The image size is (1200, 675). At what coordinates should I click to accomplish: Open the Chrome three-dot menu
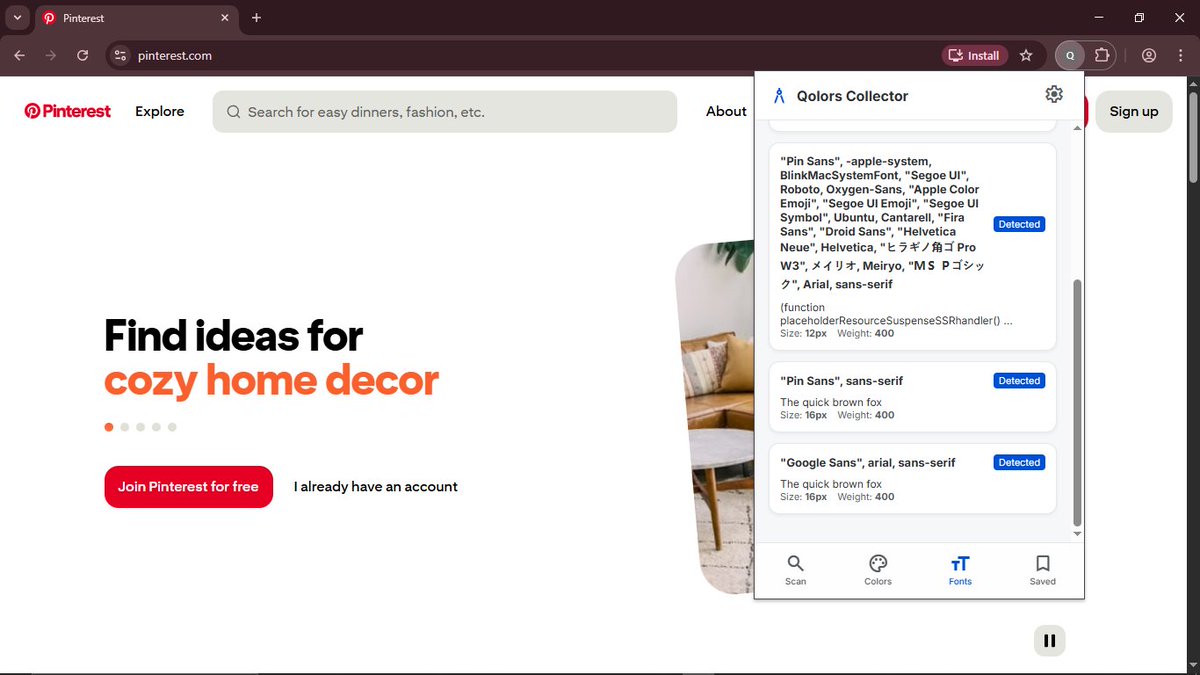pos(1180,56)
